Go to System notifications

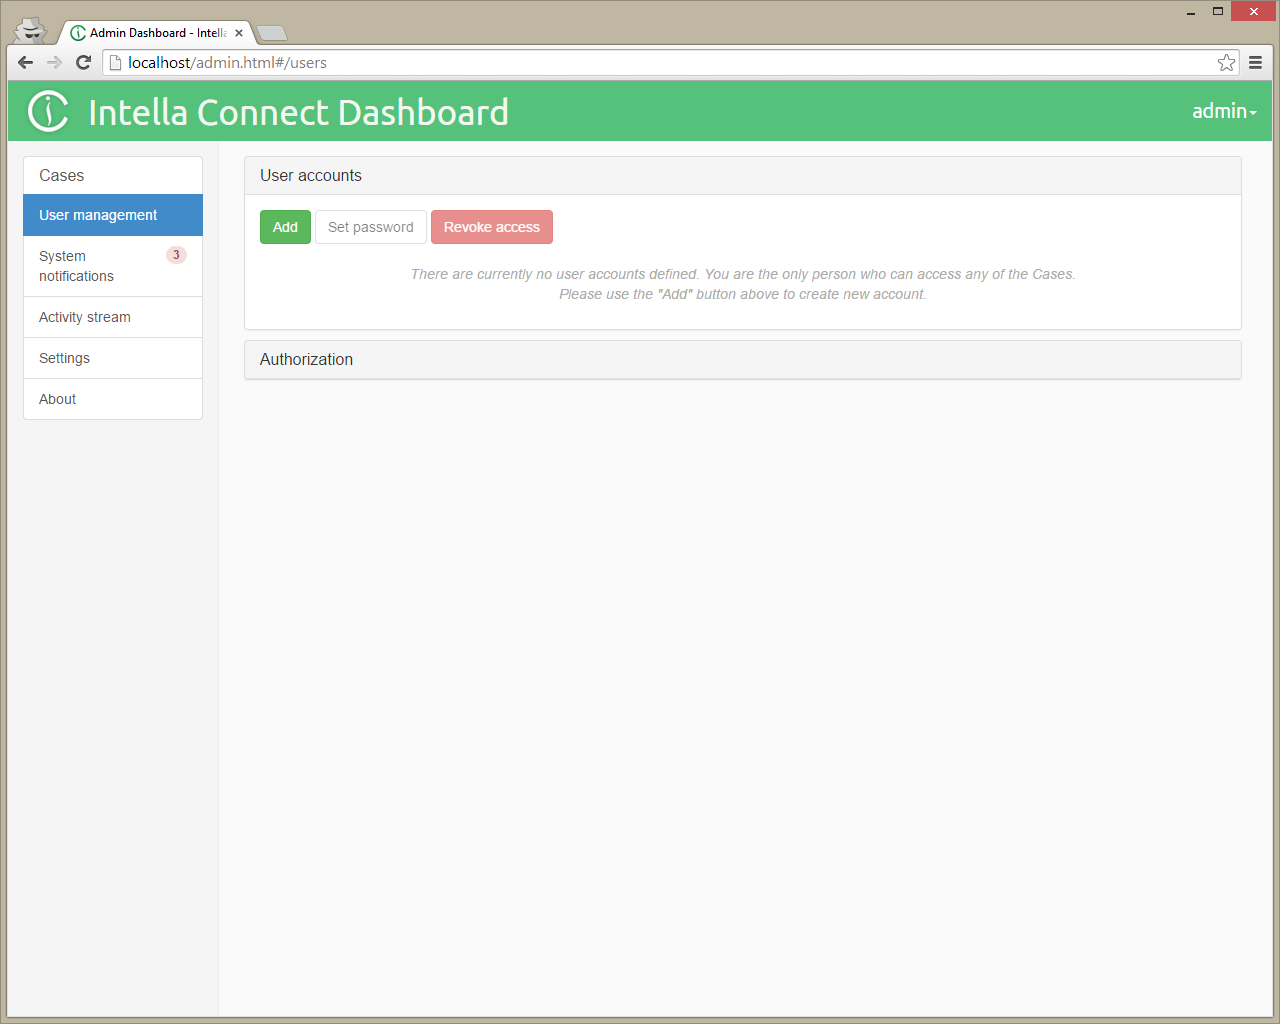coord(77,266)
